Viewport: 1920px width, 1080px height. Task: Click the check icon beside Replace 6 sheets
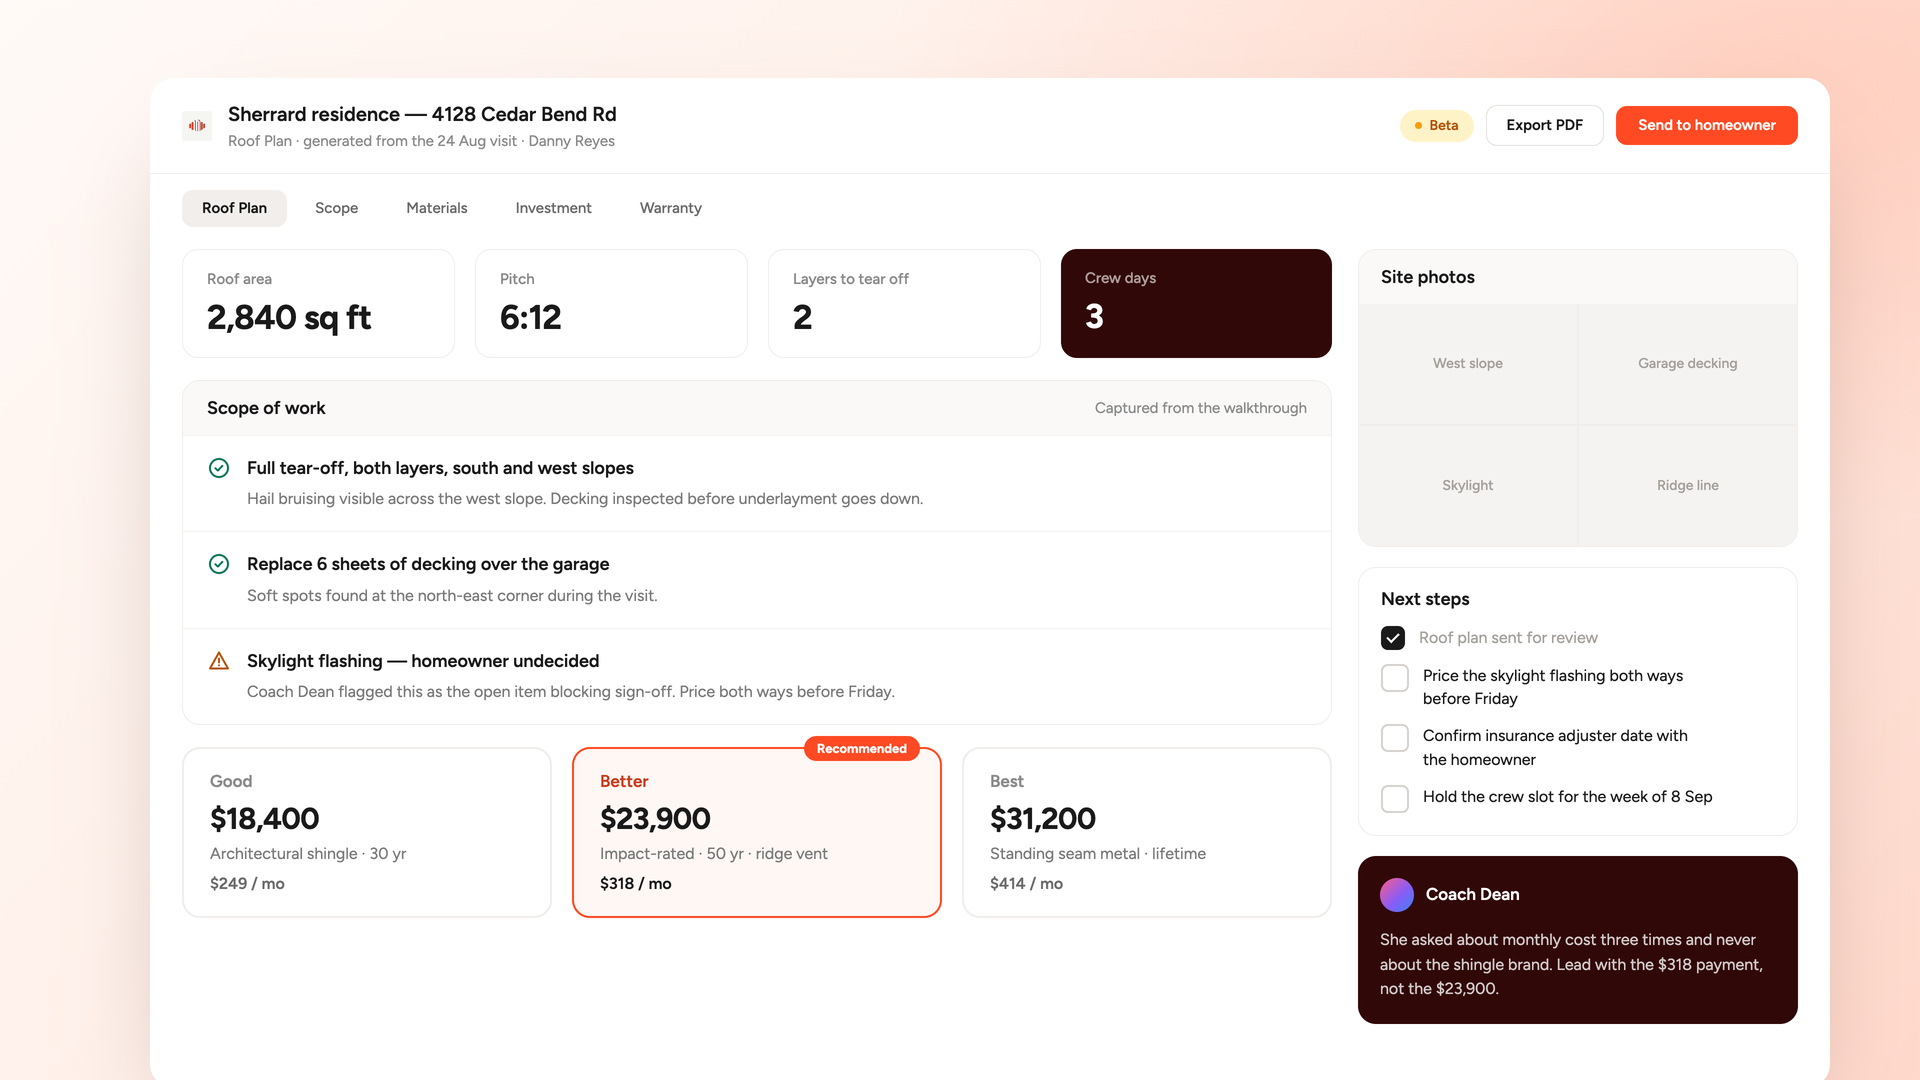pos(219,564)
